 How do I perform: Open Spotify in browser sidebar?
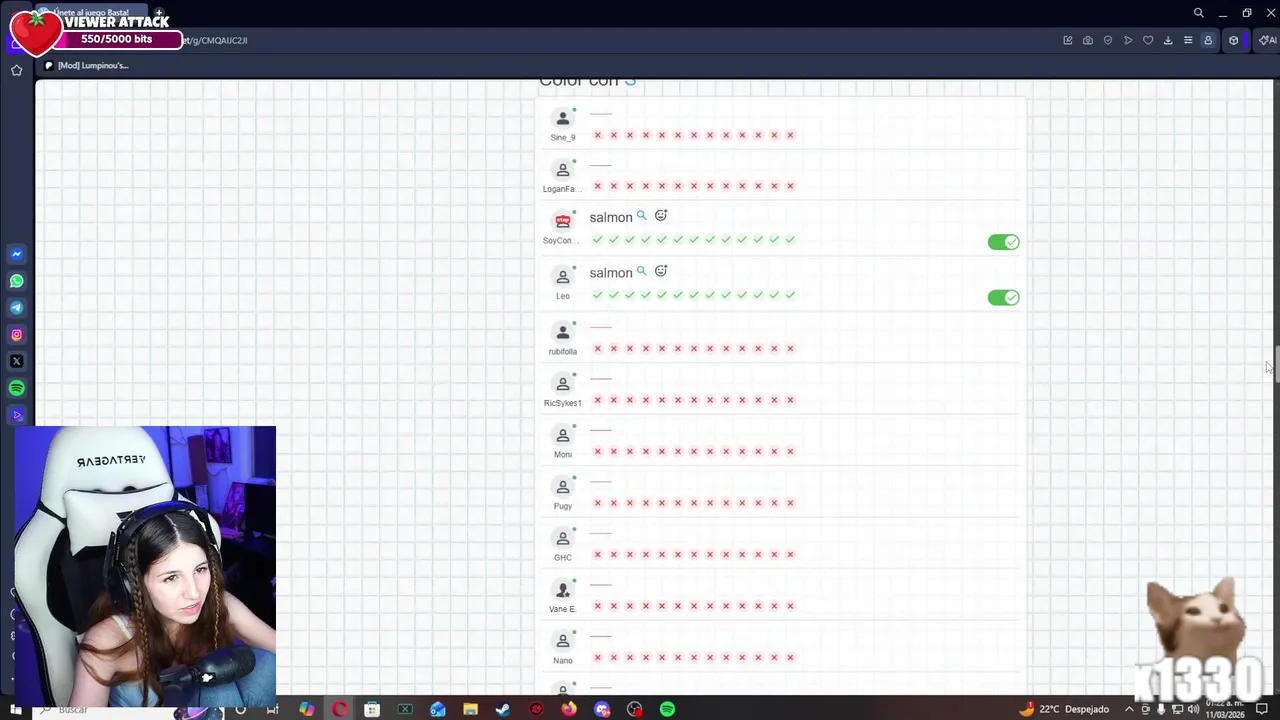[x=17, y=388]
